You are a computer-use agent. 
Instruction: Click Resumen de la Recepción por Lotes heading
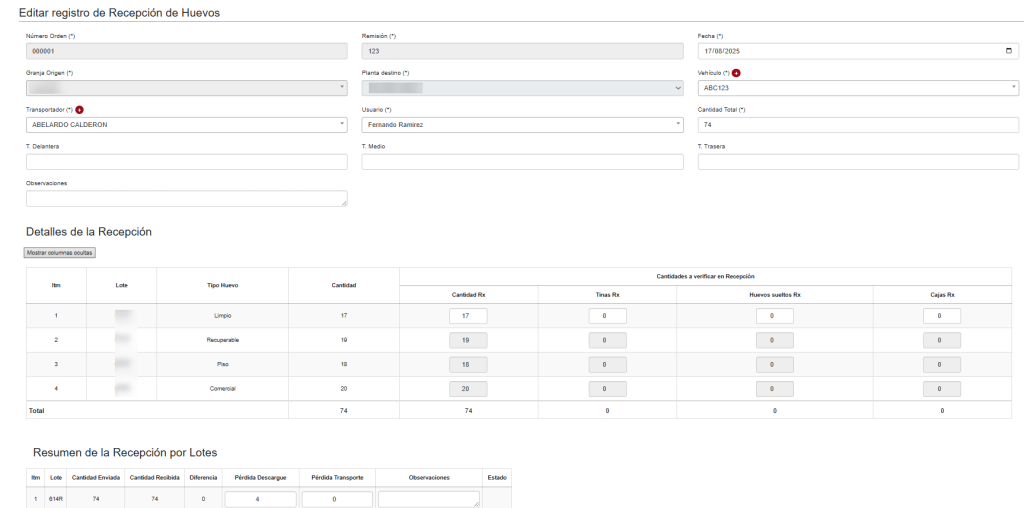(125, 452)
